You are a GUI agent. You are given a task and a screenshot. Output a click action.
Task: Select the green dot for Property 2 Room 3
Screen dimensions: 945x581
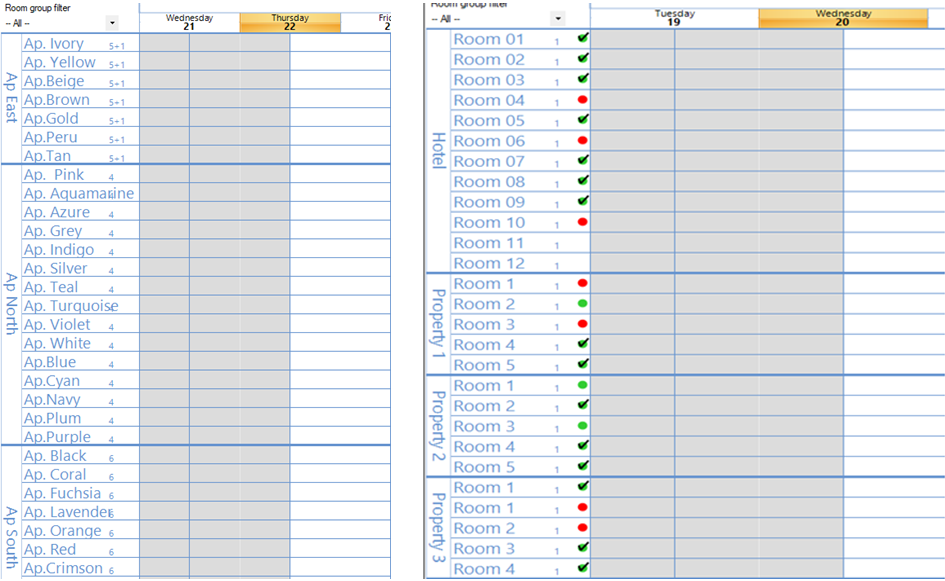click(x=582, y=426)
